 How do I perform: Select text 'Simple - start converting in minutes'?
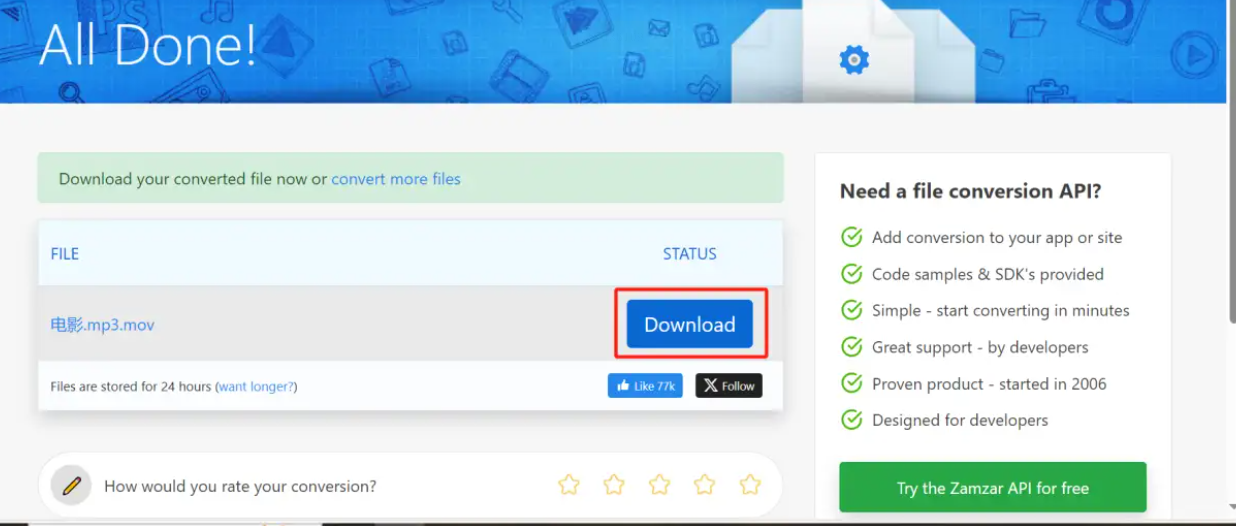pos(1001,311)
